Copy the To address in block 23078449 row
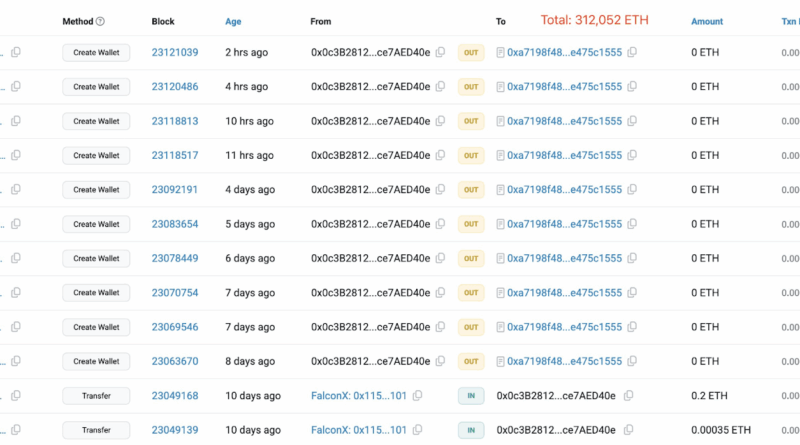Image resolution: width=800 pixels, height=445 pixels. (632, 258)
